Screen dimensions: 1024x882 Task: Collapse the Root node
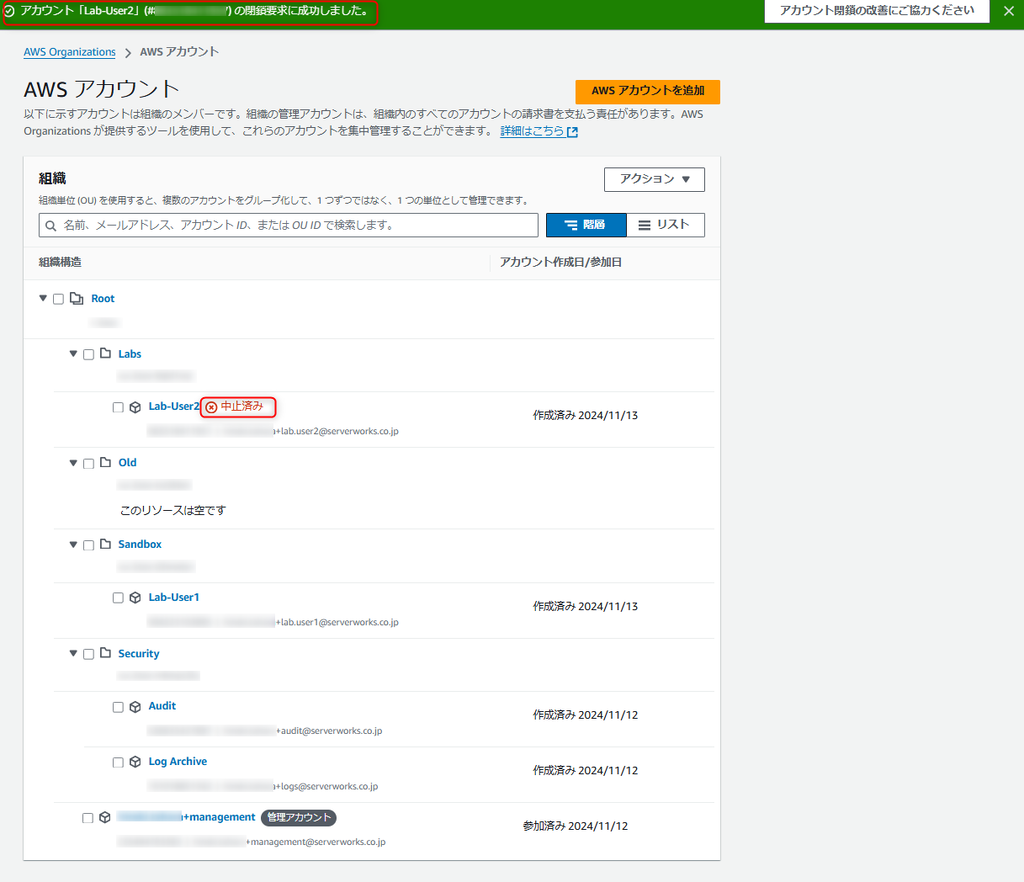click(43, 298)
